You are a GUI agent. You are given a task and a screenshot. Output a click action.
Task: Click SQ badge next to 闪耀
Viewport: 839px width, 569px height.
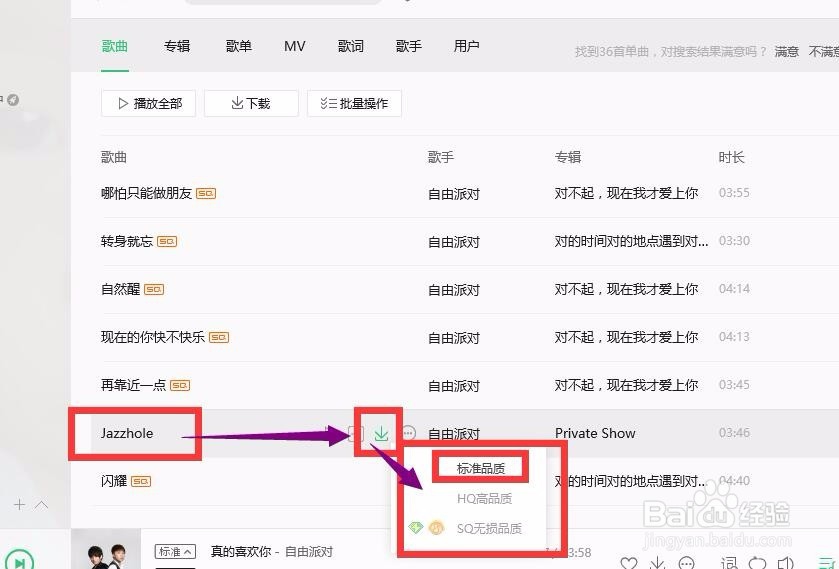tap(141, 481)
